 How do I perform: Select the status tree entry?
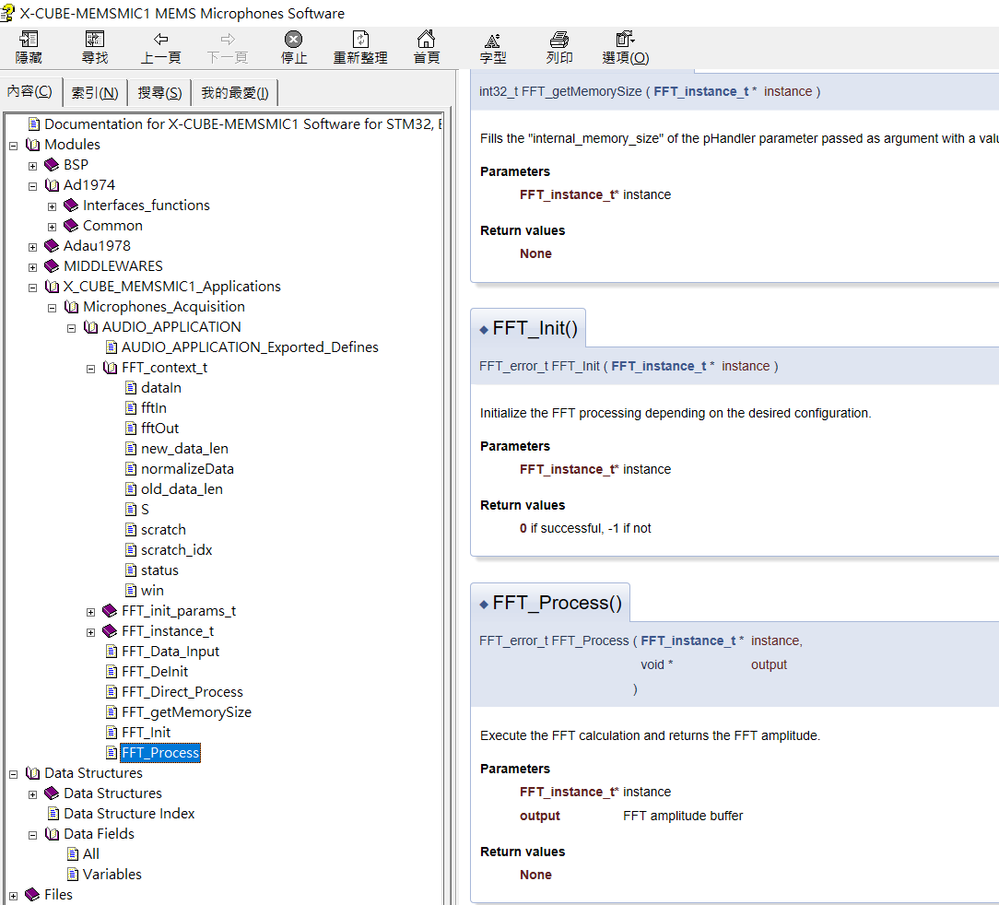[x=160, y=570]
